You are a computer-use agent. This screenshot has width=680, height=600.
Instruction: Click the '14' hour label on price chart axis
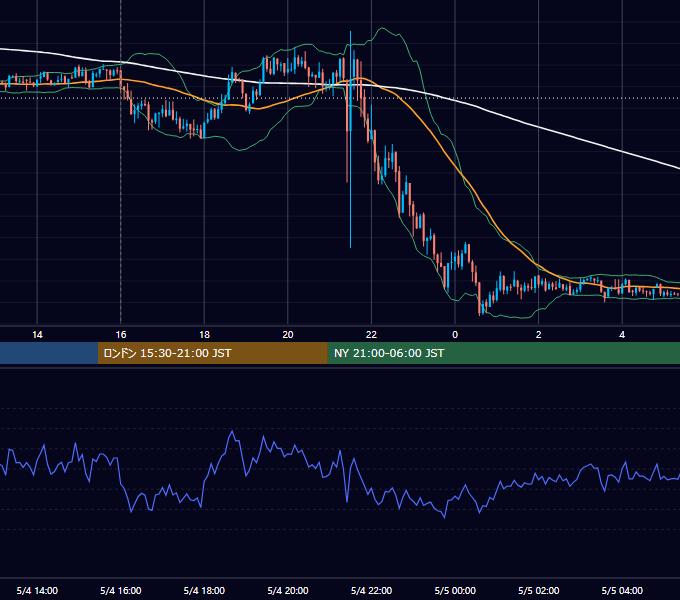click(37, 335)
